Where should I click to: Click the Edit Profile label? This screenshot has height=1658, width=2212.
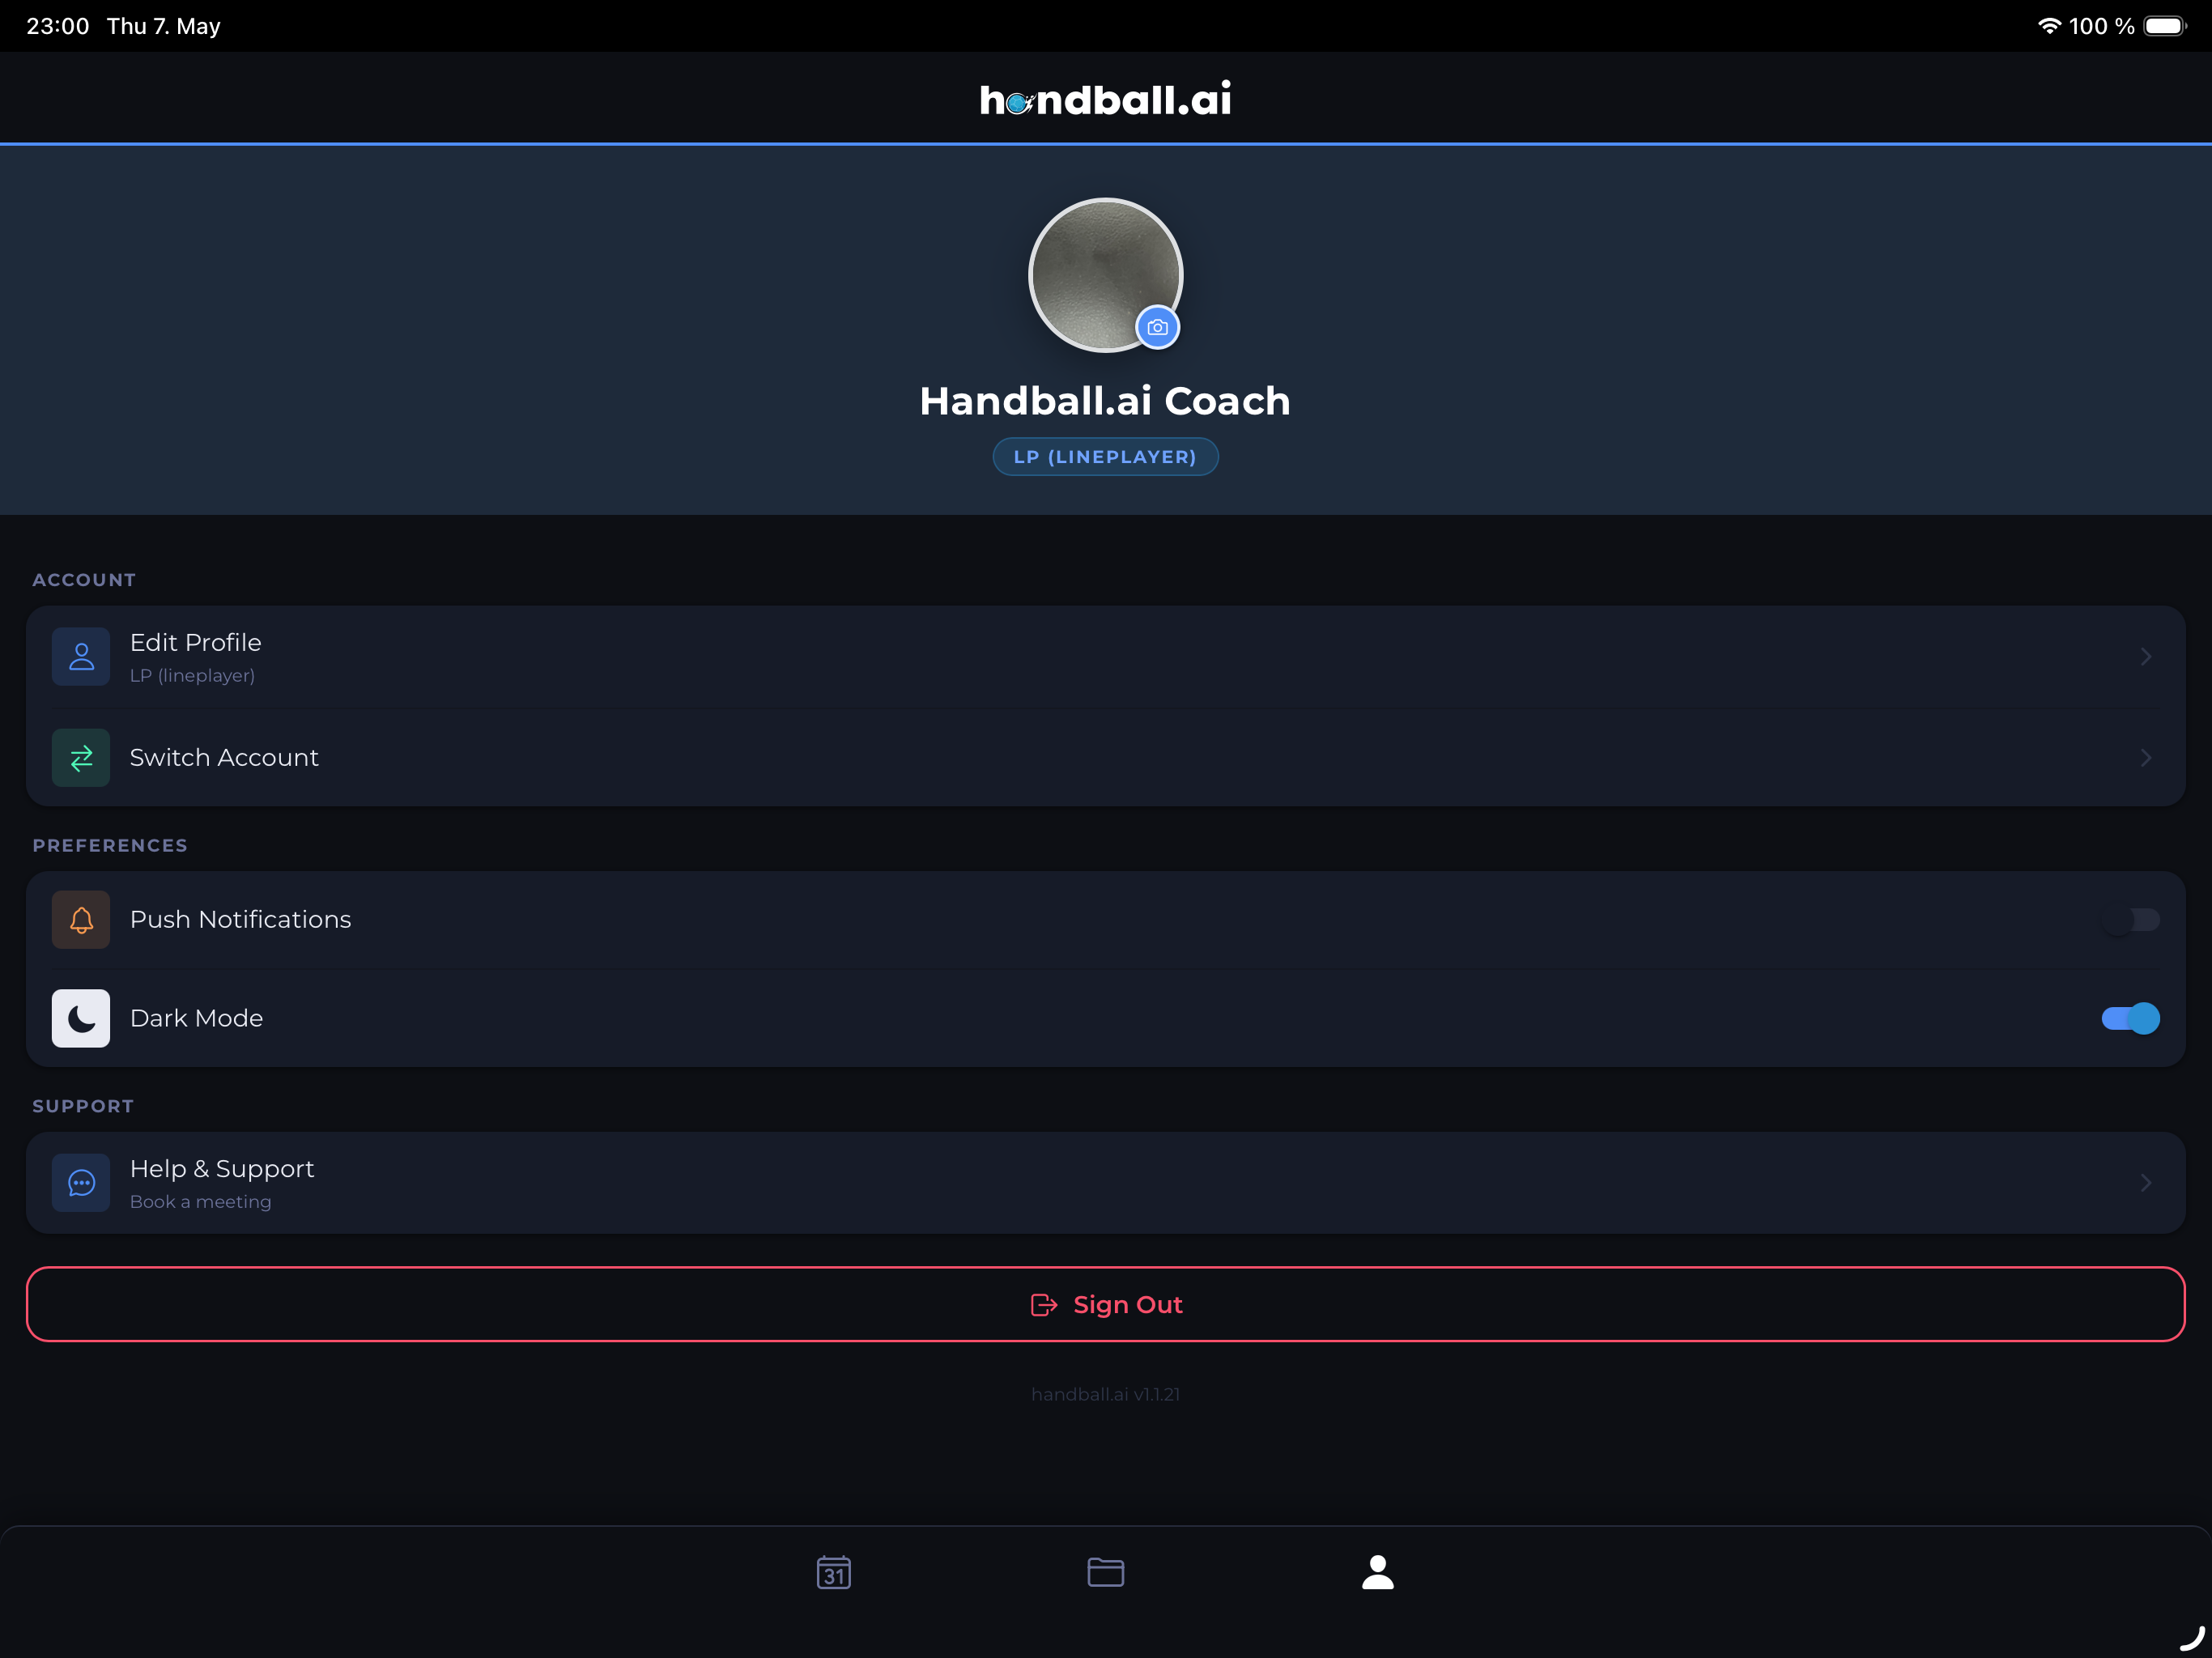[196, 642]
